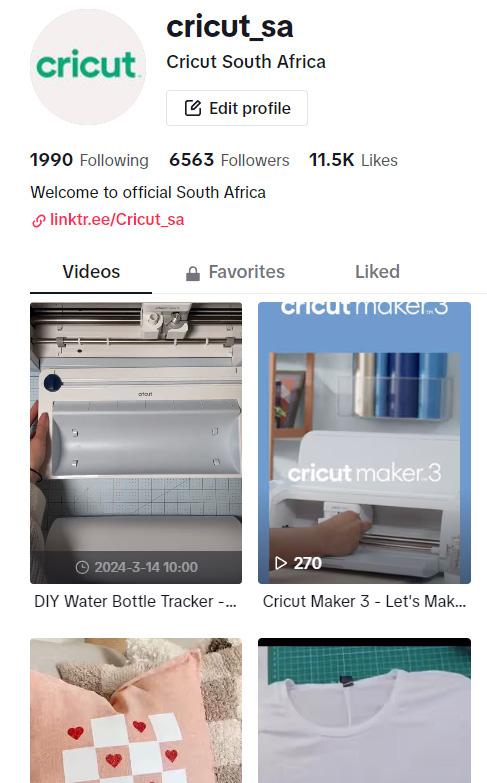The height and width of the screenshot is (783, 487).
Task: Open the white t-shirt video thumbnail
Action: [364, 711]
